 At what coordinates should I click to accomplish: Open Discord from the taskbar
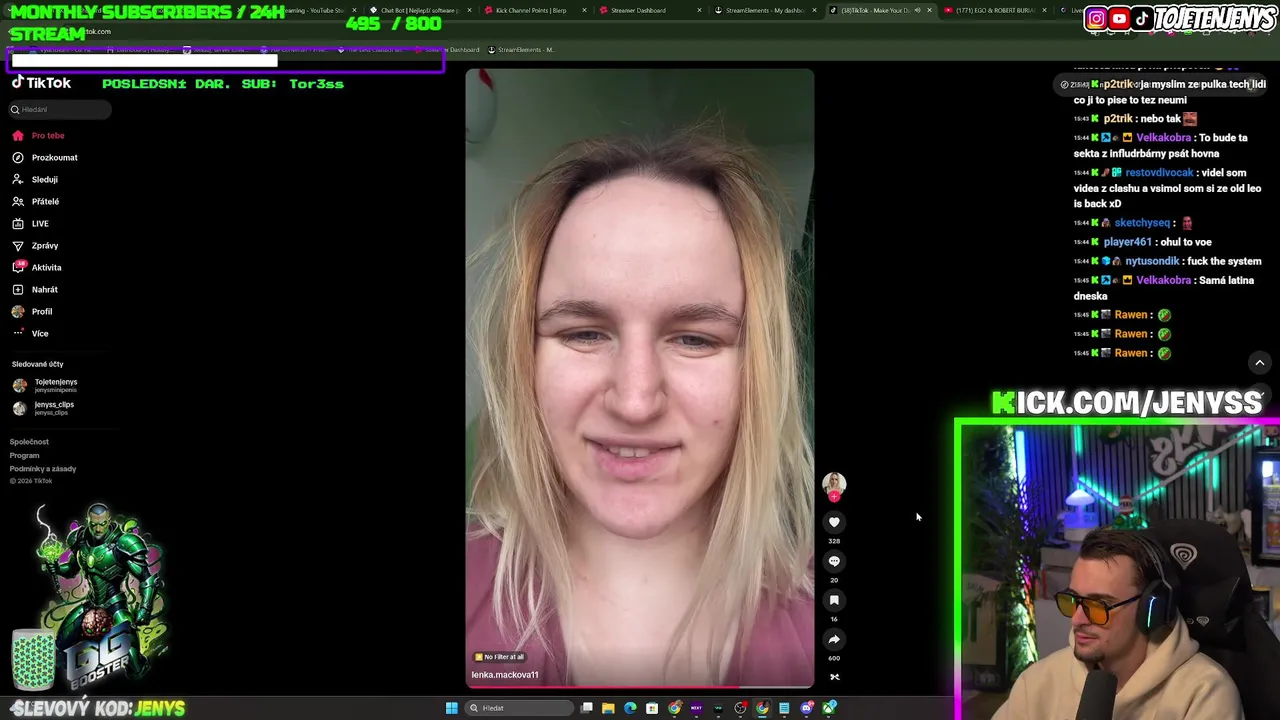coord(807,708)
